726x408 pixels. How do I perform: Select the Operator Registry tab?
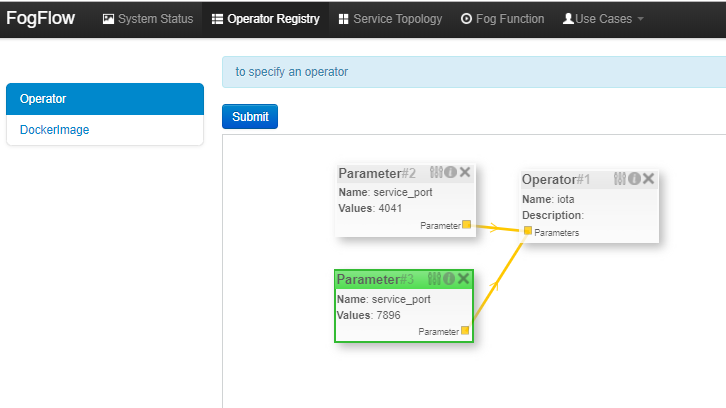click(x=265, y=19)
